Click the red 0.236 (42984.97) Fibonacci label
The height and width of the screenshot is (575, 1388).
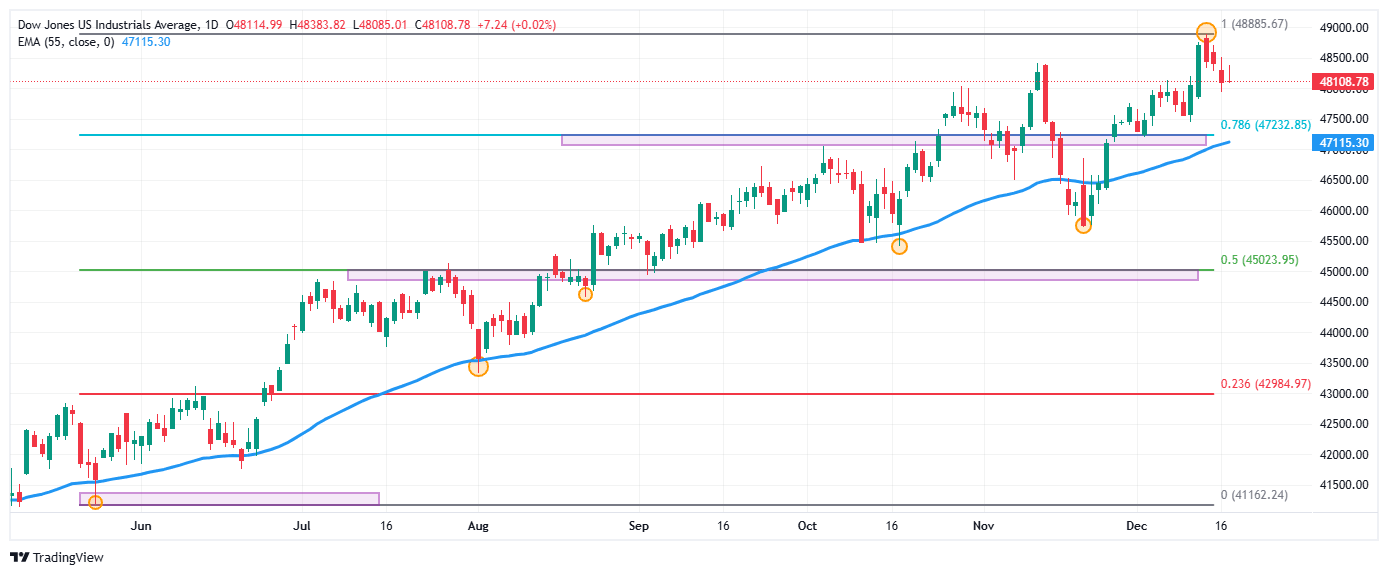[x=1265, y=384]
